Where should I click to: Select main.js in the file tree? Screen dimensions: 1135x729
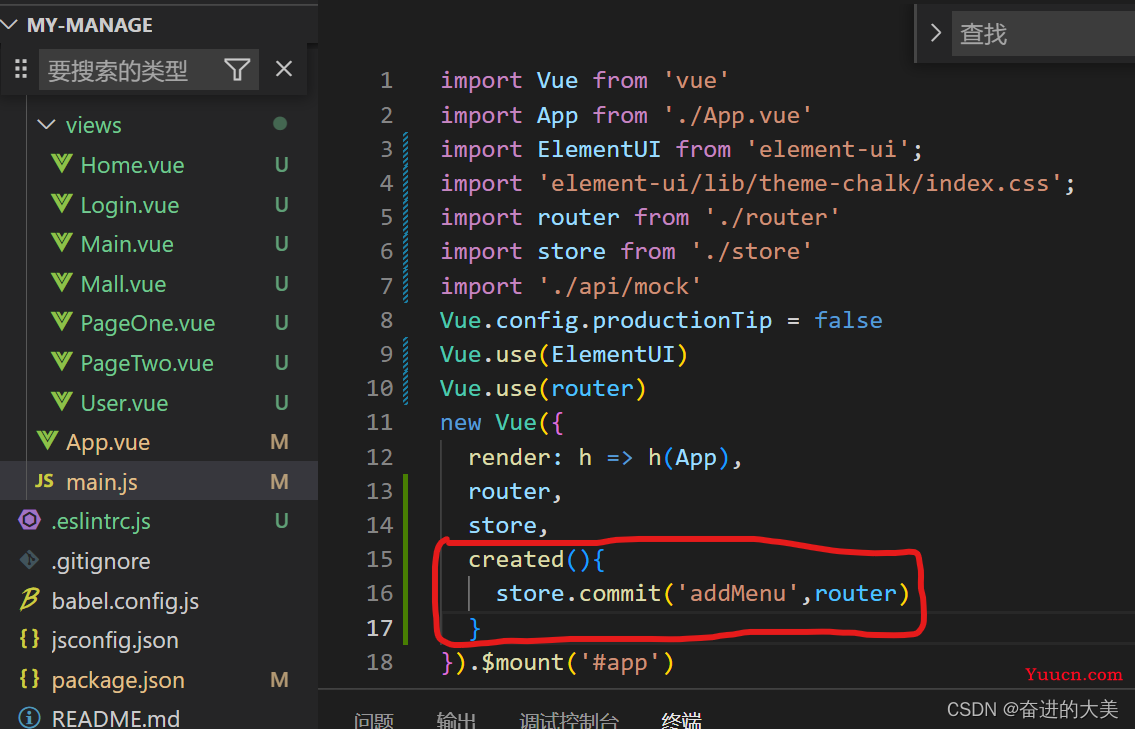[x=101, y=482]
